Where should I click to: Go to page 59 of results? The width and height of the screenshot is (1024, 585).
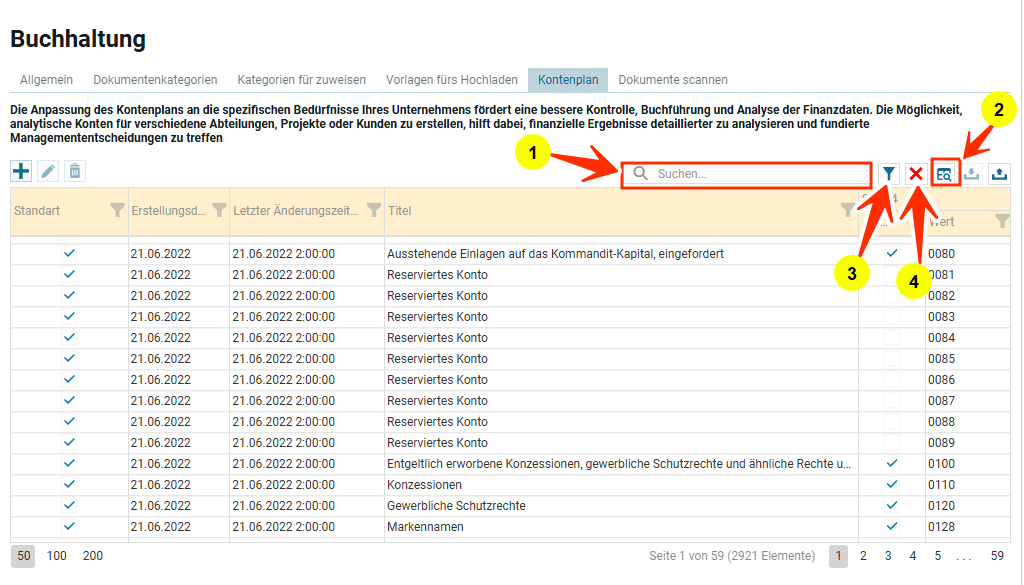[x=997, y=556]
